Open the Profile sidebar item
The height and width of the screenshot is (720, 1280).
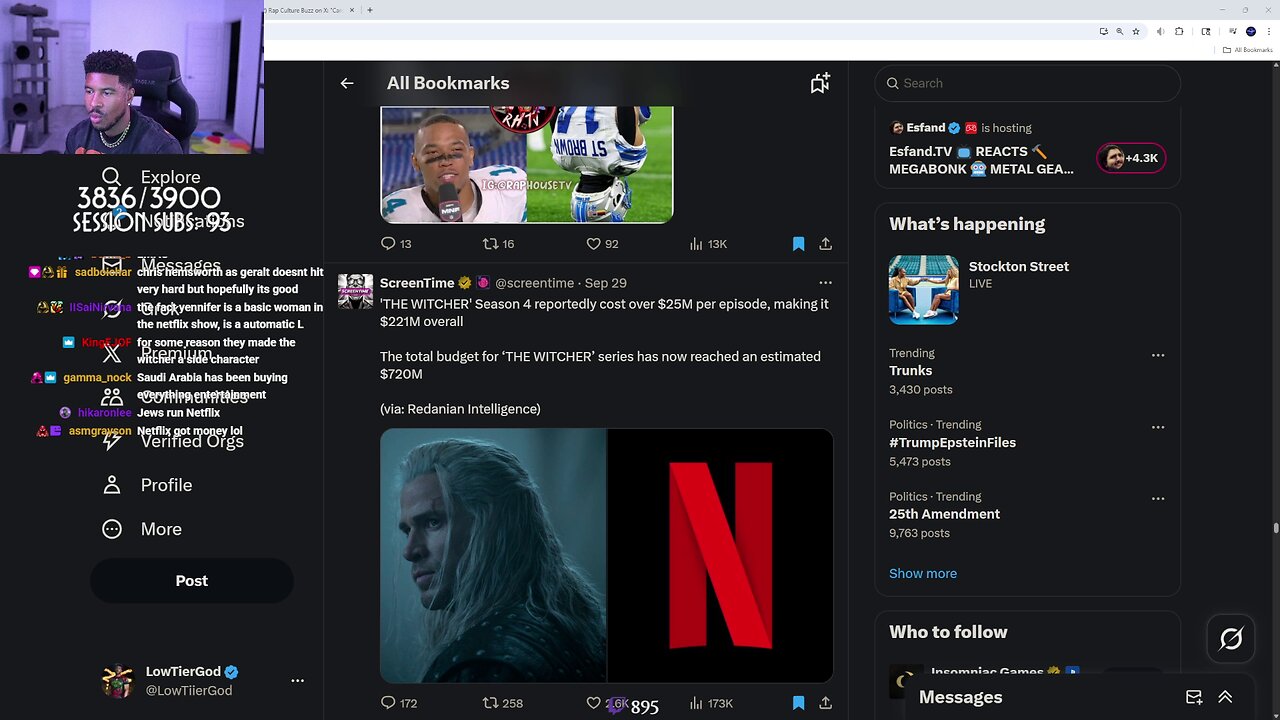147,485
